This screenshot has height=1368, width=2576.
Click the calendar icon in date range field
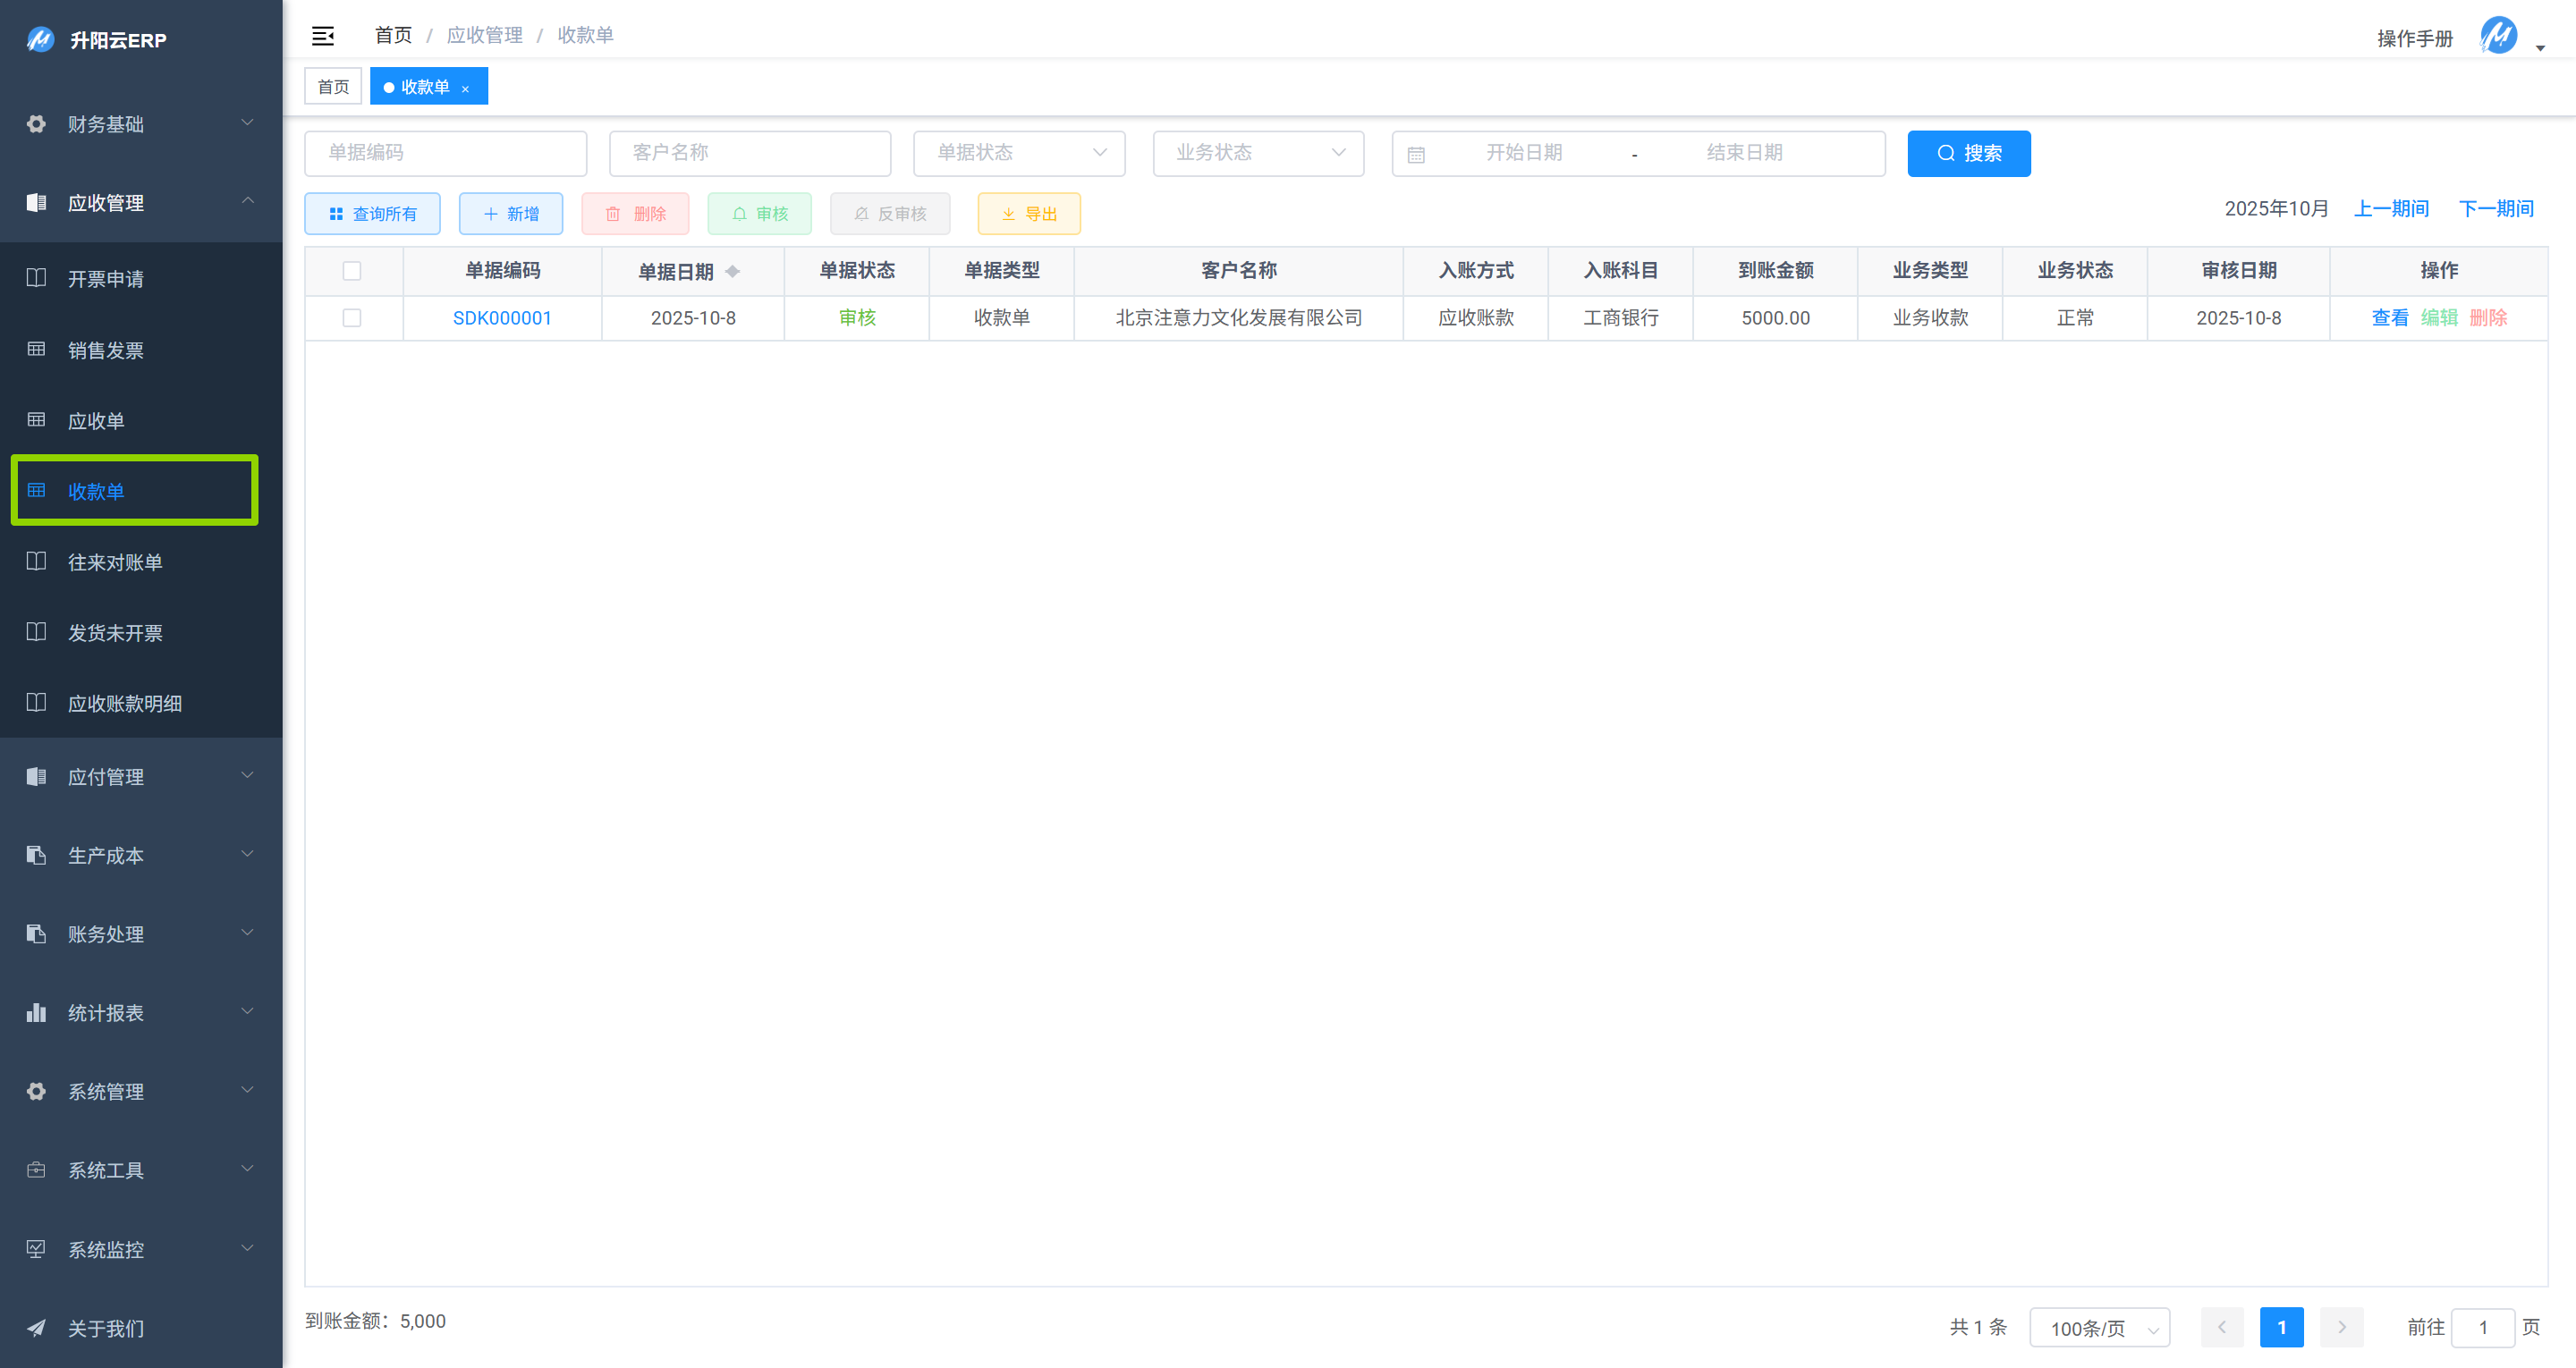(1416, 154)
